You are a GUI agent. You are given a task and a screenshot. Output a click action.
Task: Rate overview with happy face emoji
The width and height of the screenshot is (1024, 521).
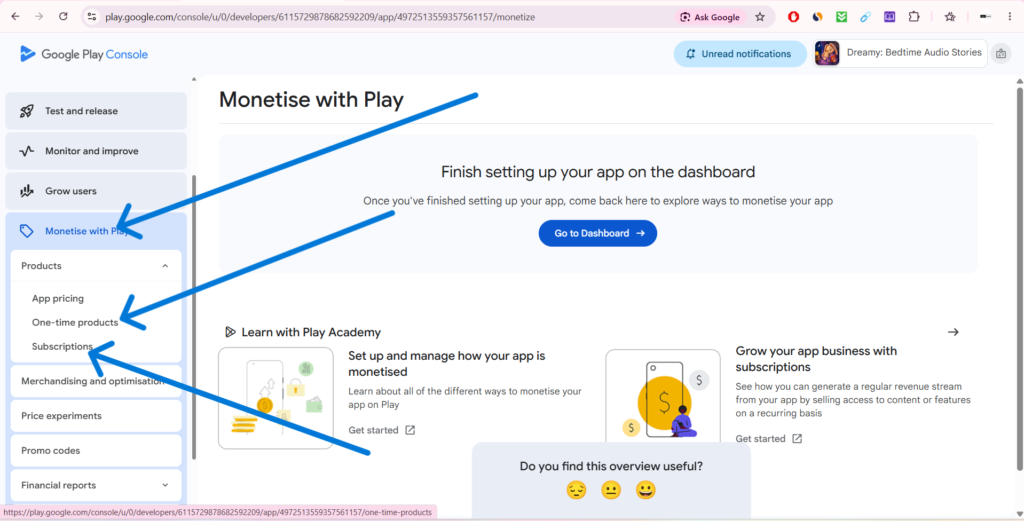[646, 490]
